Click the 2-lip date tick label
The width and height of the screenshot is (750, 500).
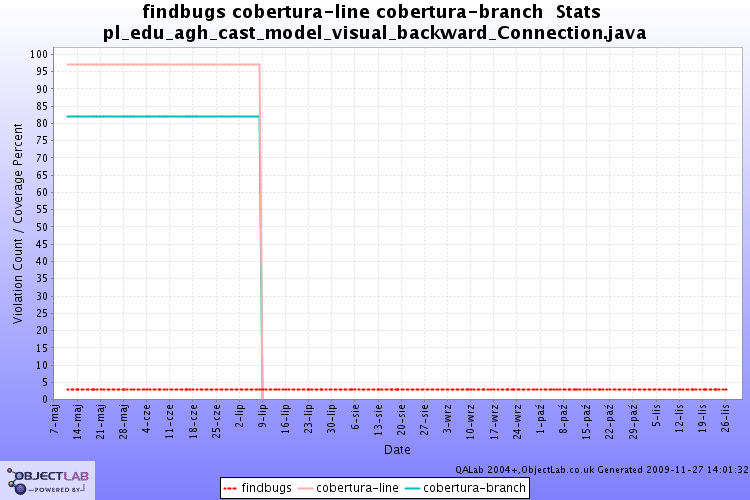(x=240, y=417)
